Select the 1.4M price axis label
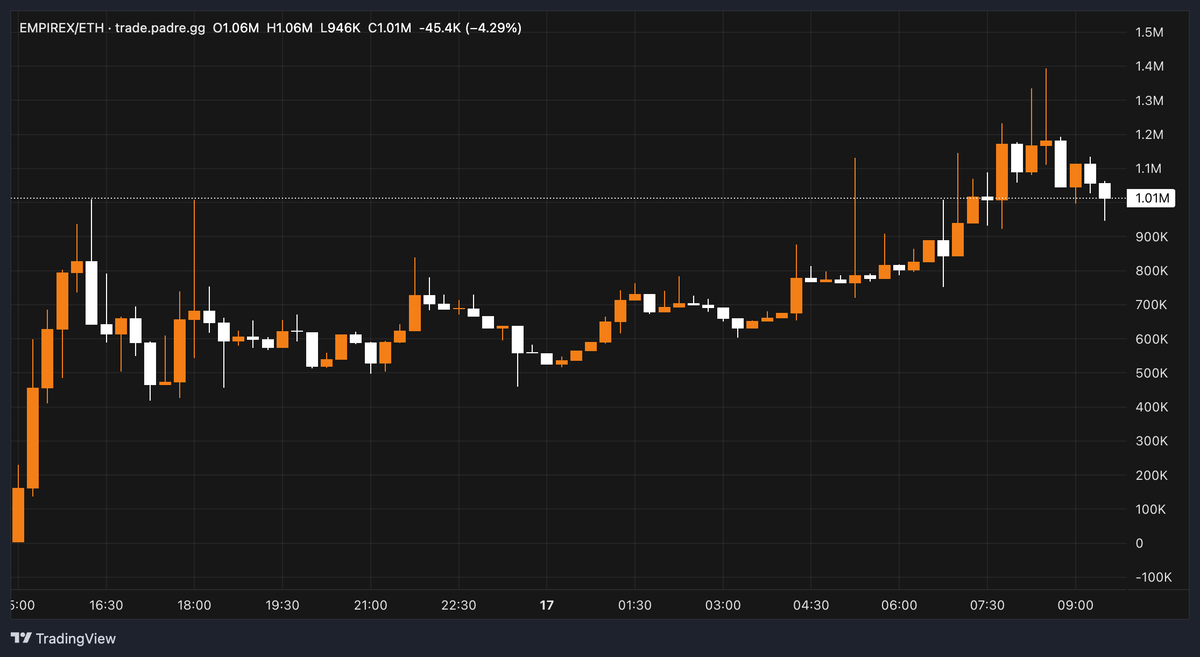The width and height of the screenshot is (1200, 657). 1150,67
